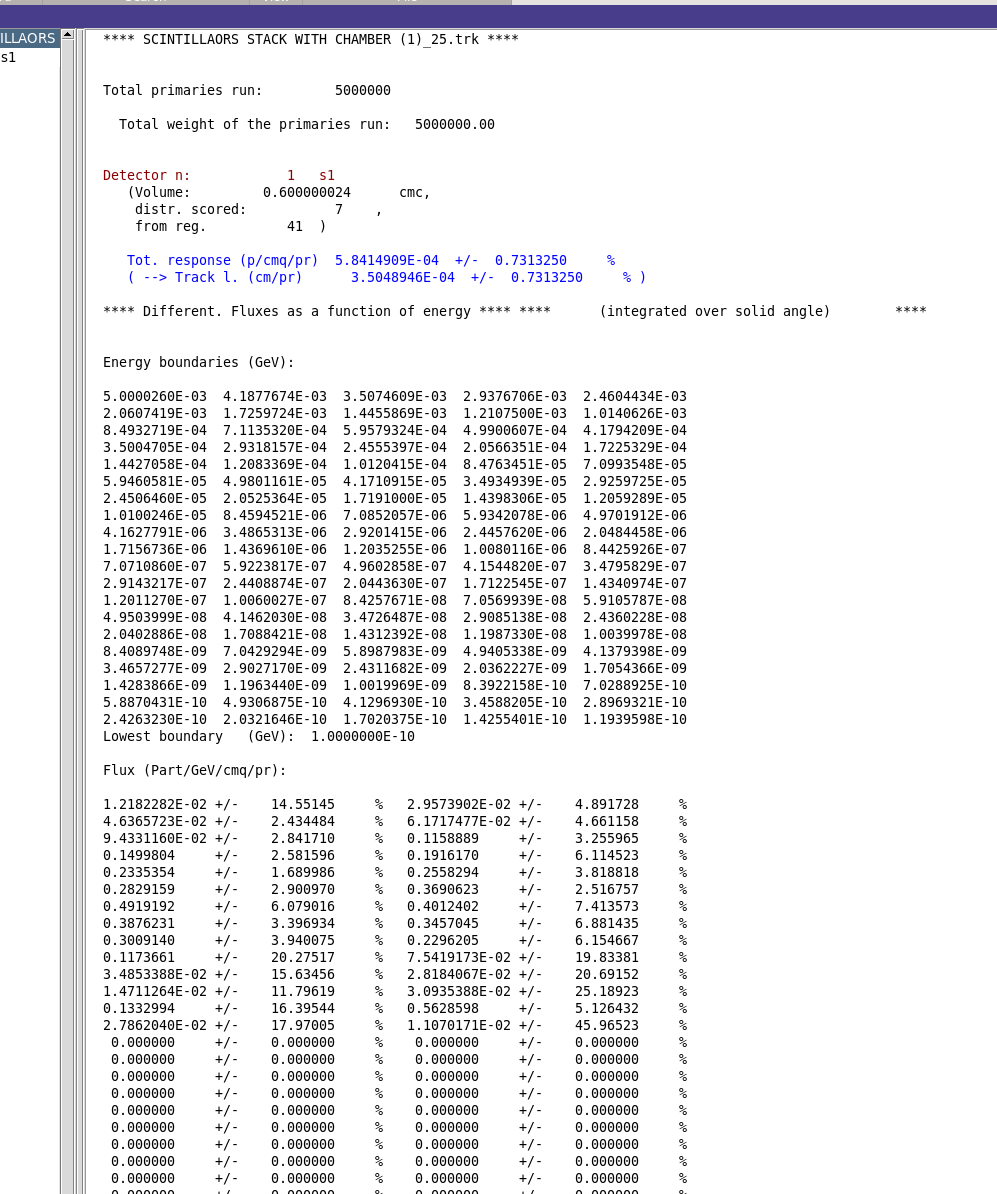Viewport: 997px width, 1194px height.
Task: Click the 'Lowest boundary (GeV)' line
Action: (x=259, y=736)
